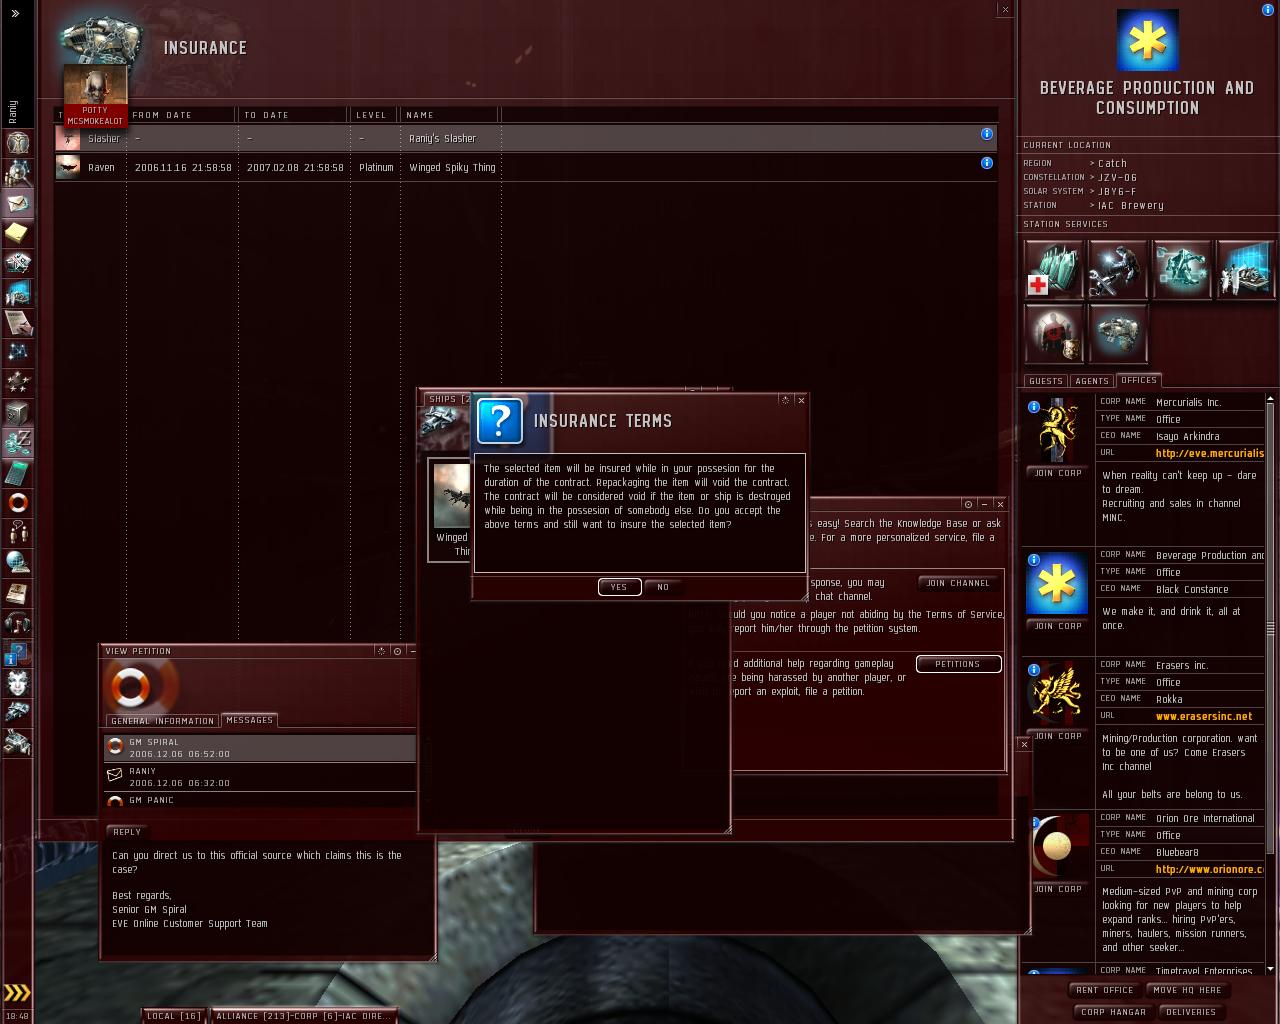
Task: Open the spaceship icon in sidebar
Action: pos(17,713)
